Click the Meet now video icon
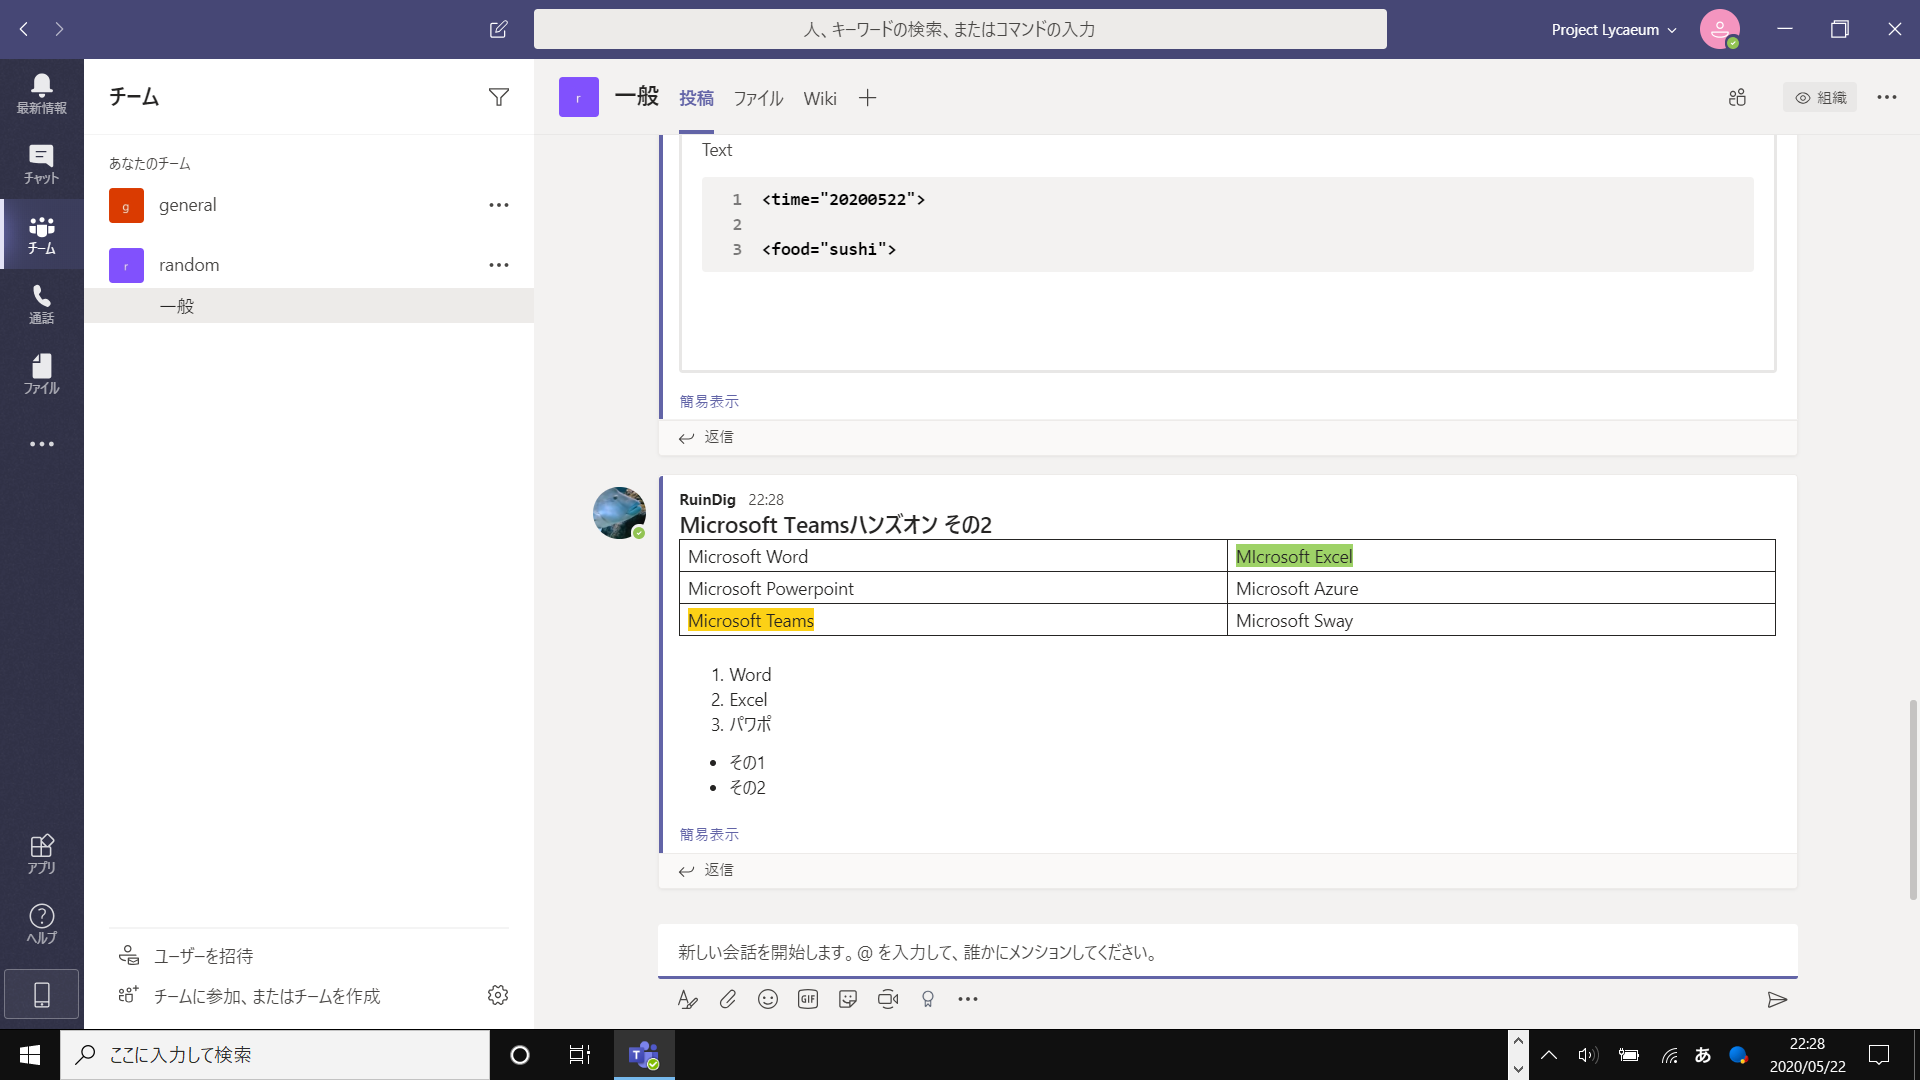1920x1080 pixels. 888,999
